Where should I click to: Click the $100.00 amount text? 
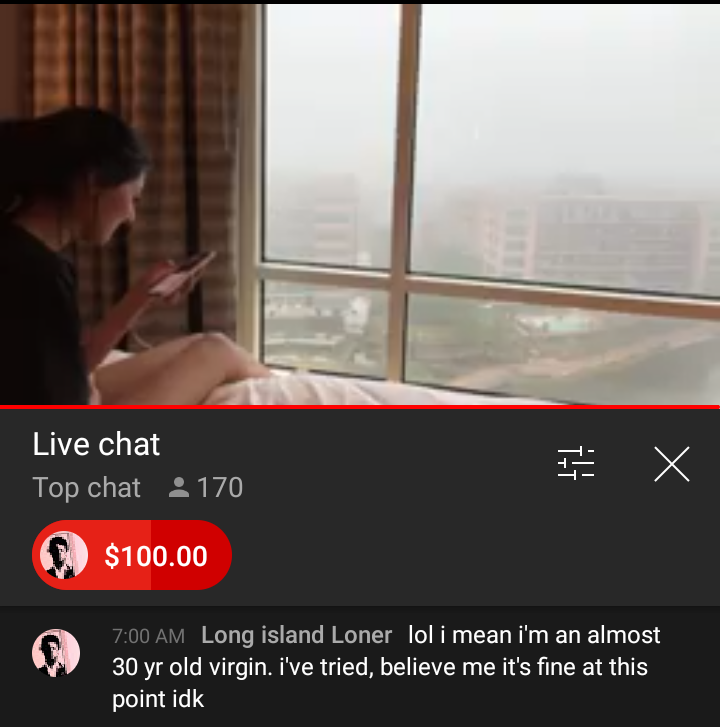pos(156,556)
